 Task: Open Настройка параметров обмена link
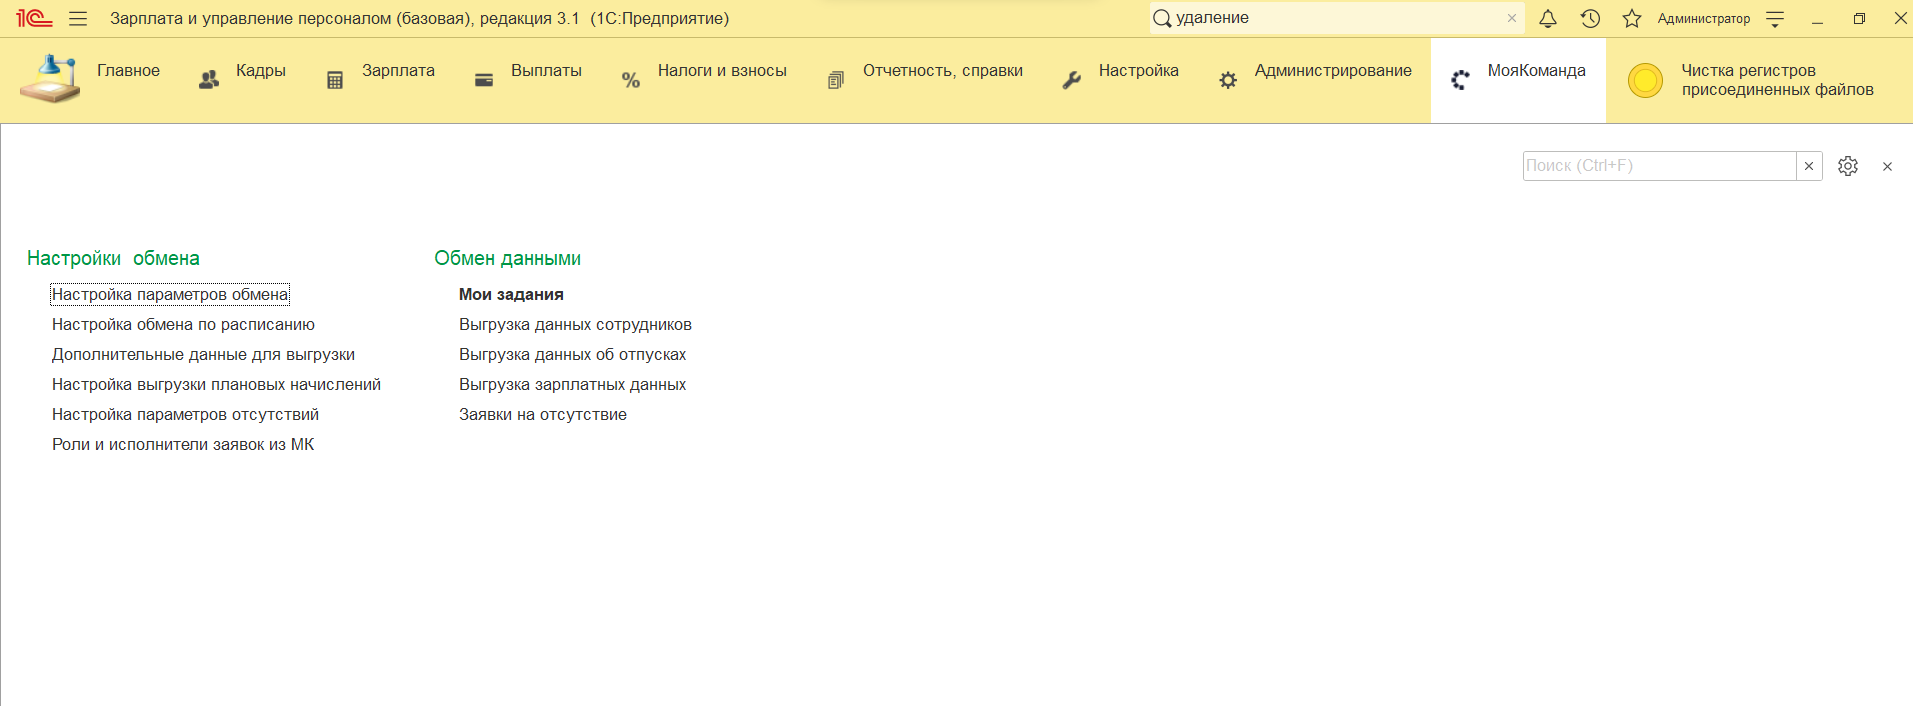(x=170, y=294)
